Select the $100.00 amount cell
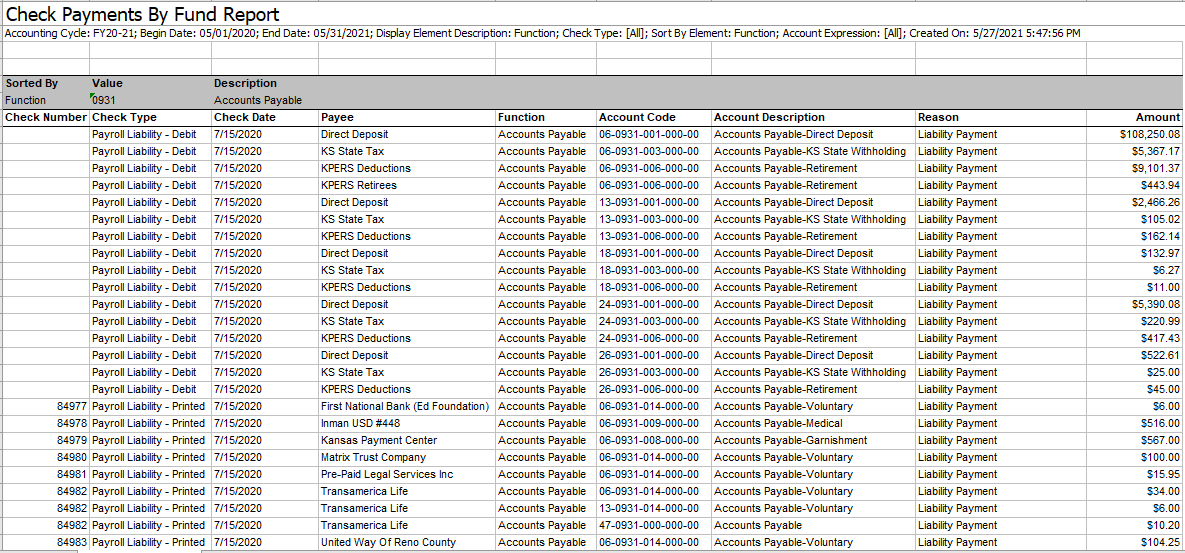 point(1134,457)
